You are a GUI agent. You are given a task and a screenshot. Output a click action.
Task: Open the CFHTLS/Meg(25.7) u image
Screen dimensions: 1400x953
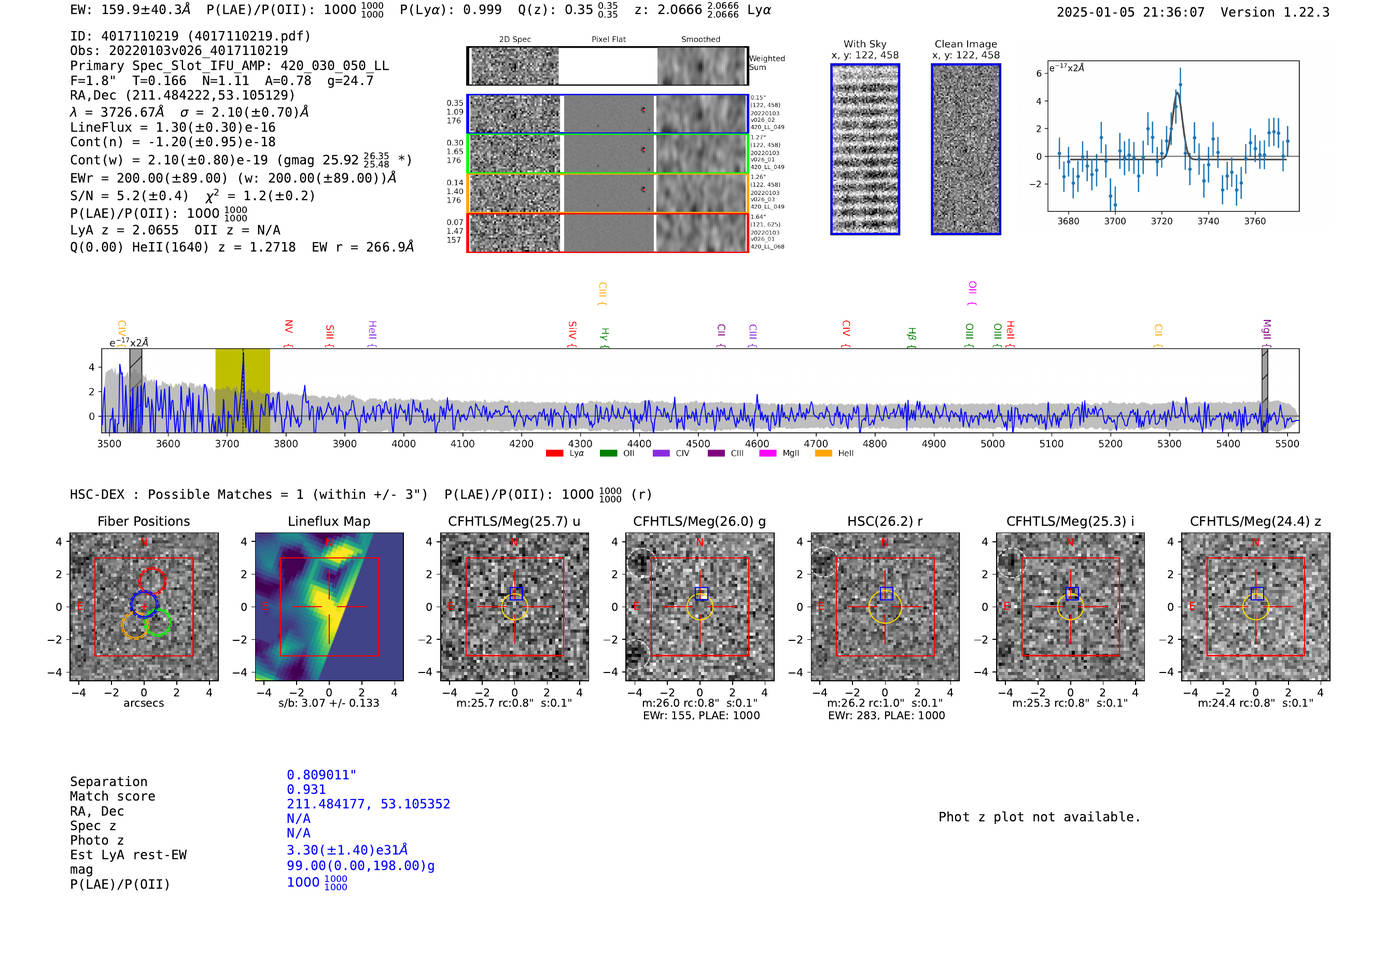515,608
